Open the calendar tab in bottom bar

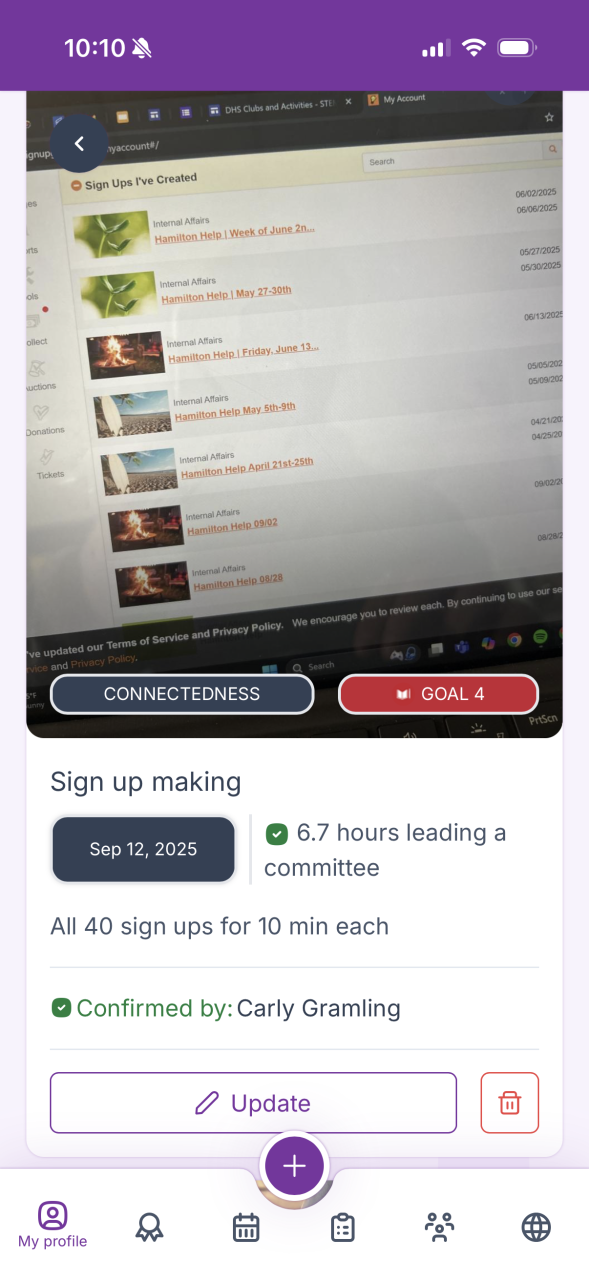point(246,1227)
